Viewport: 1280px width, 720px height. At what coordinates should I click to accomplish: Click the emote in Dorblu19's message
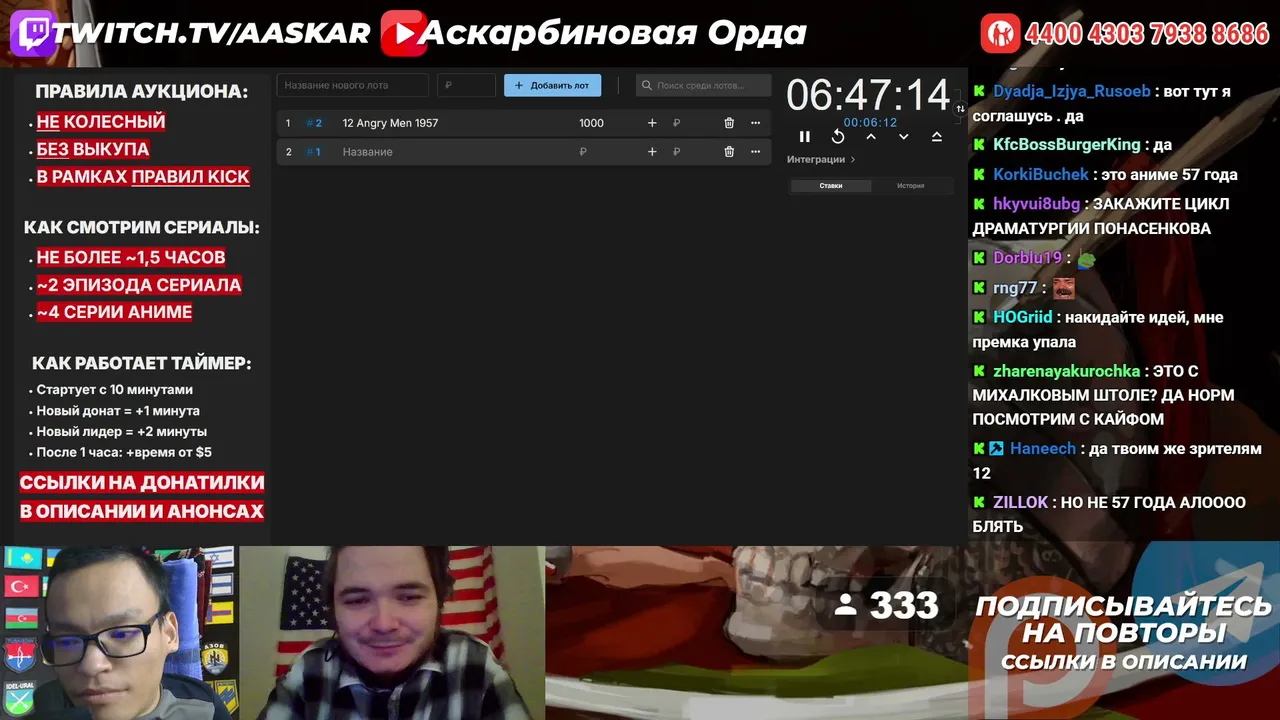click(1086, 259)
